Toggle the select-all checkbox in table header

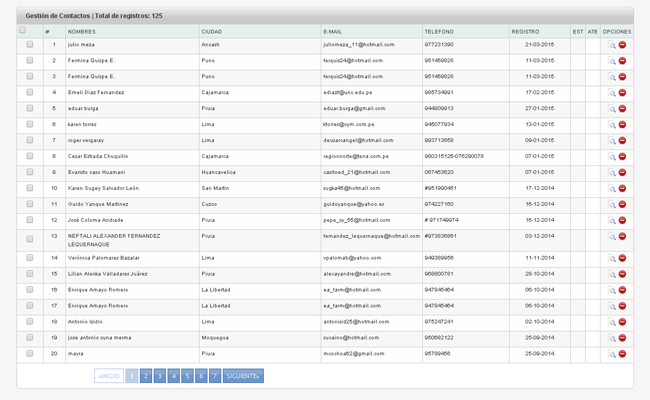pos(23,31)
